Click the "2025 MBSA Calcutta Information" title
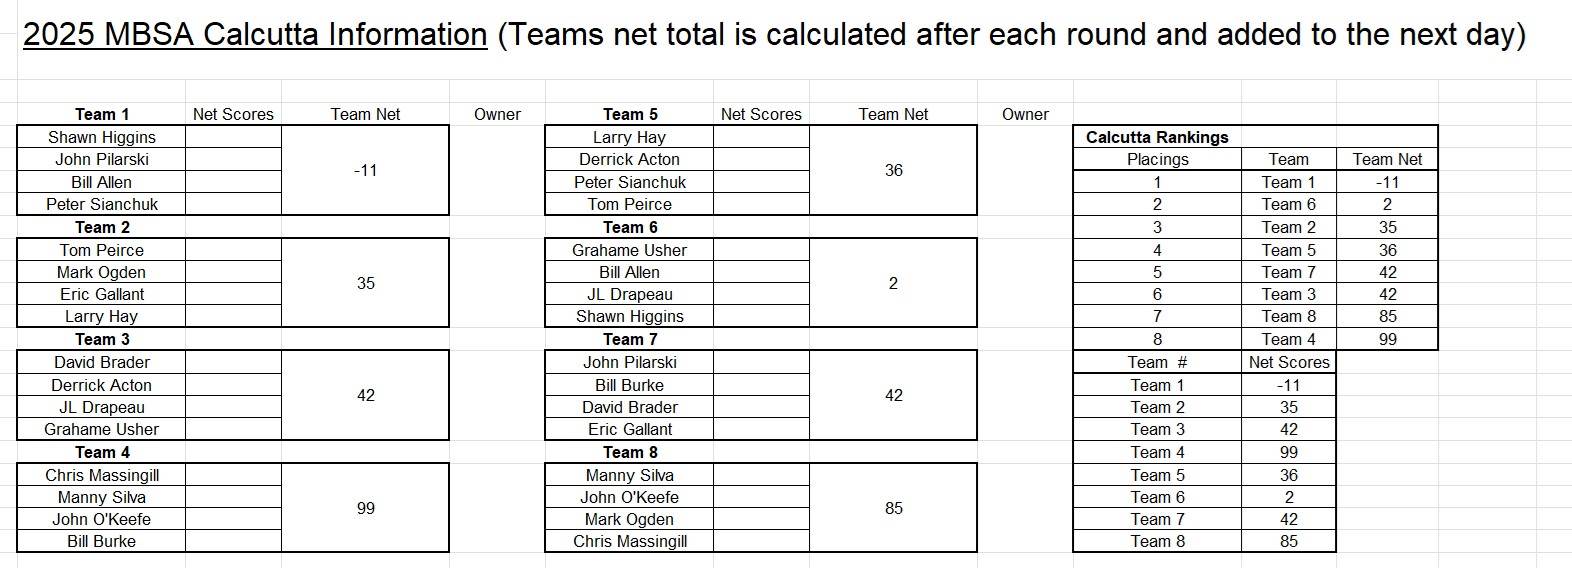 click(x=255, y=35)
